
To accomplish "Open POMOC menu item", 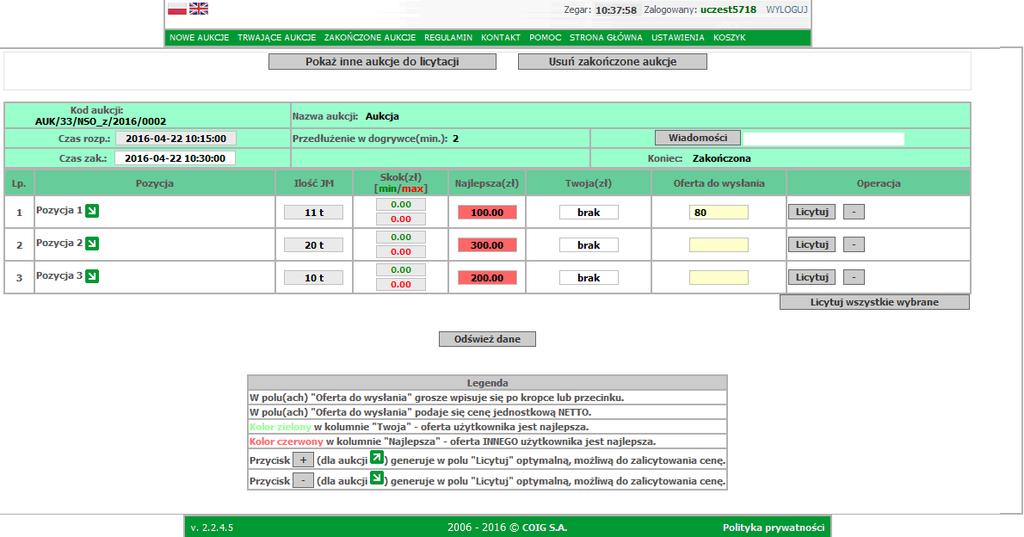I will tap(545, 38).
